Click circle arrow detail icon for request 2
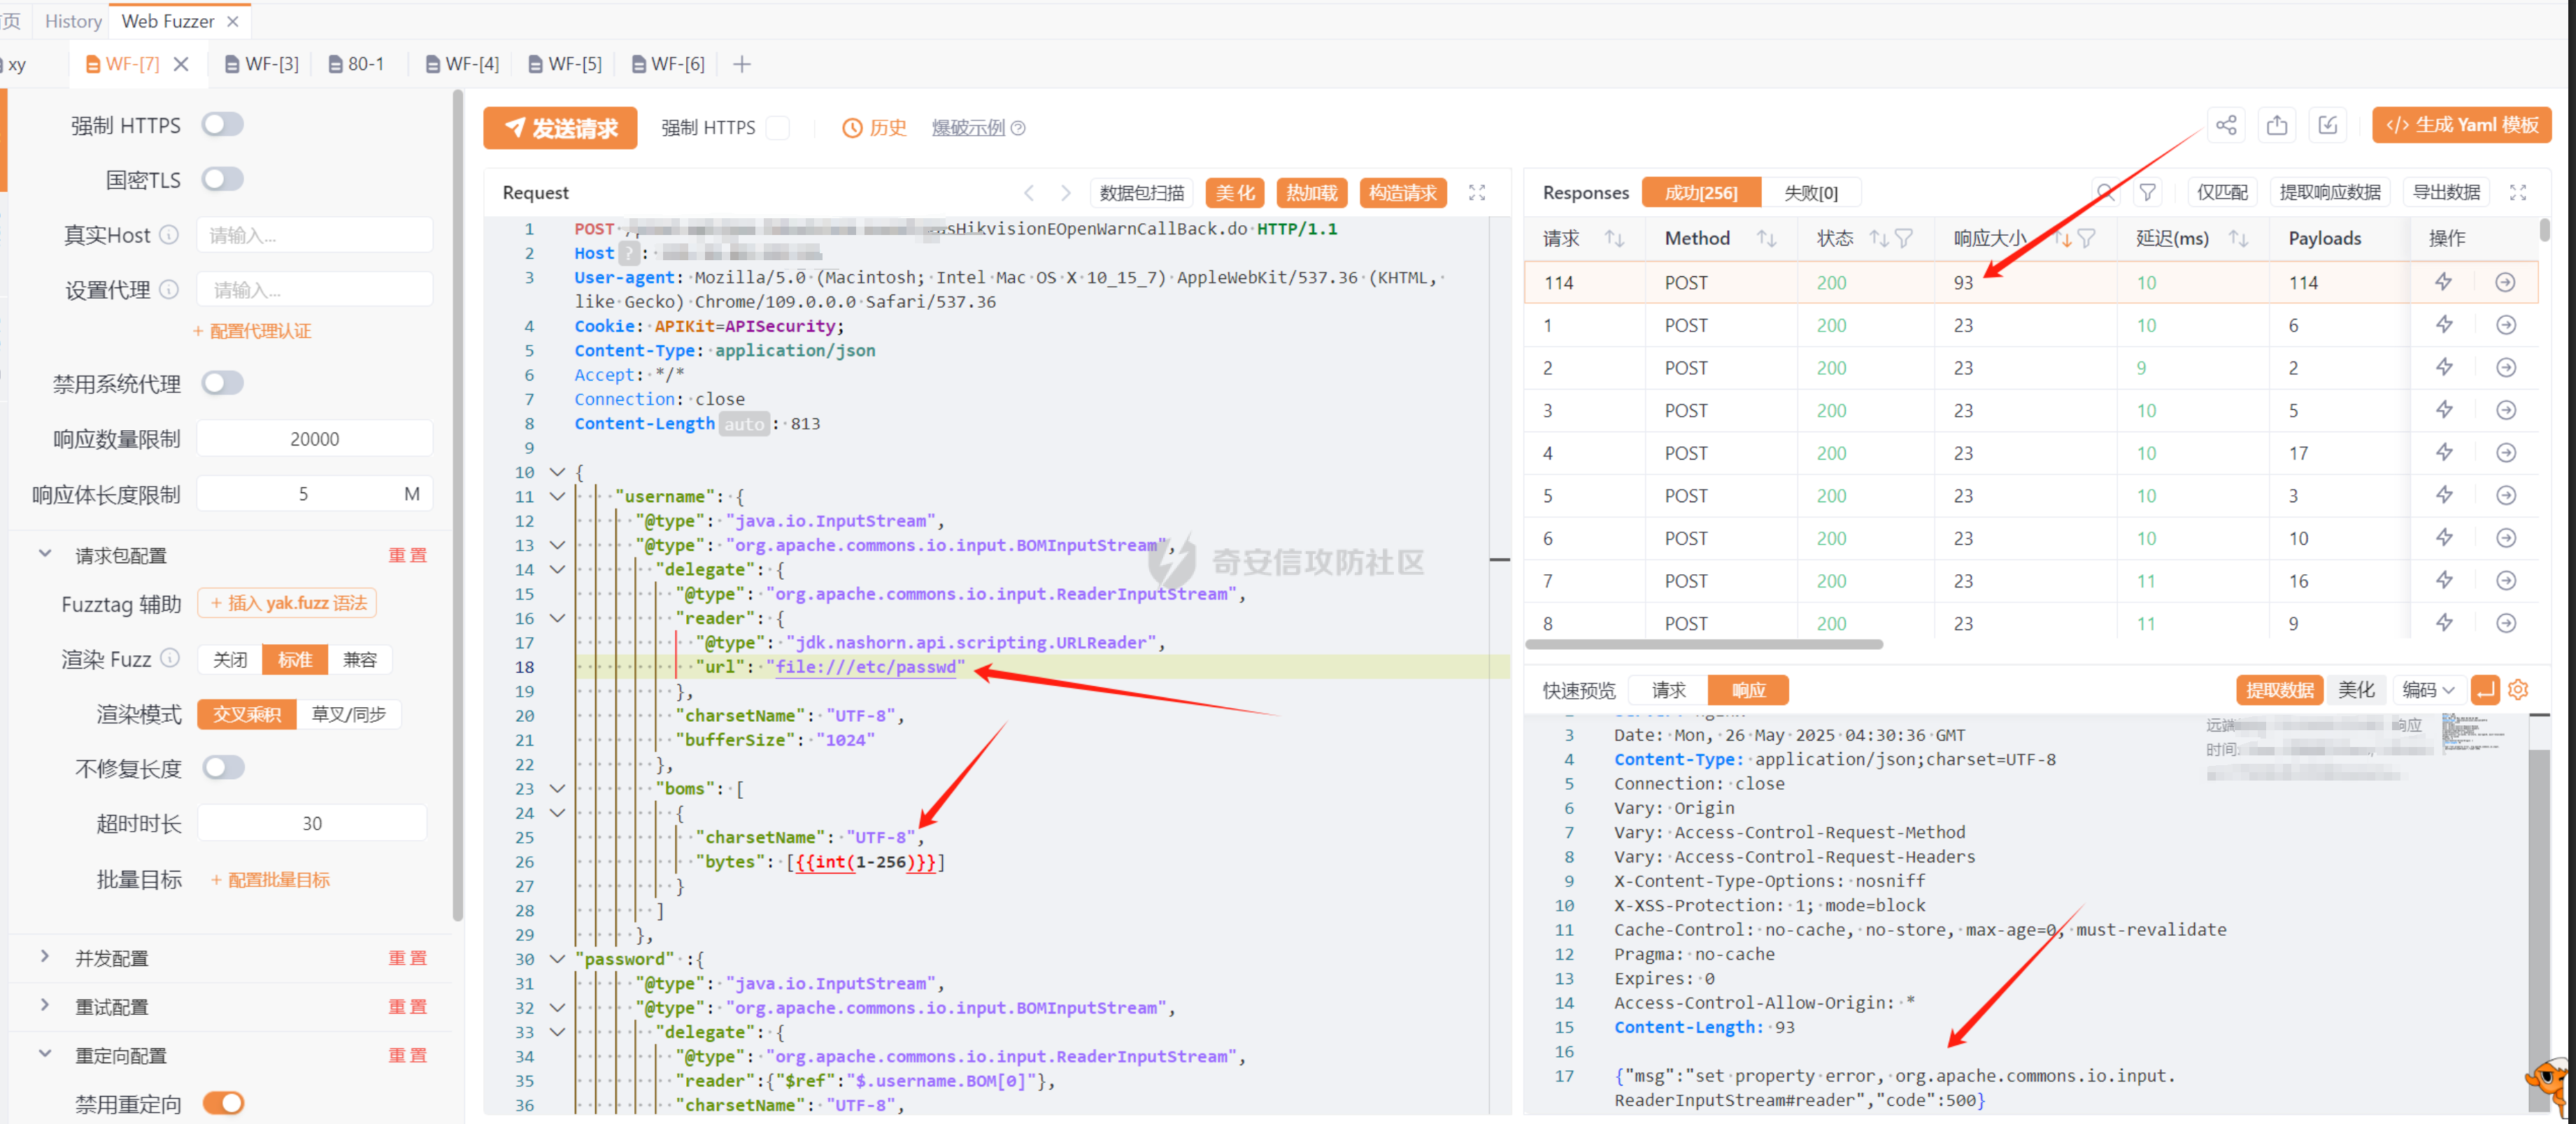Screen dimensions: 2576x1124 (2505, 368)
